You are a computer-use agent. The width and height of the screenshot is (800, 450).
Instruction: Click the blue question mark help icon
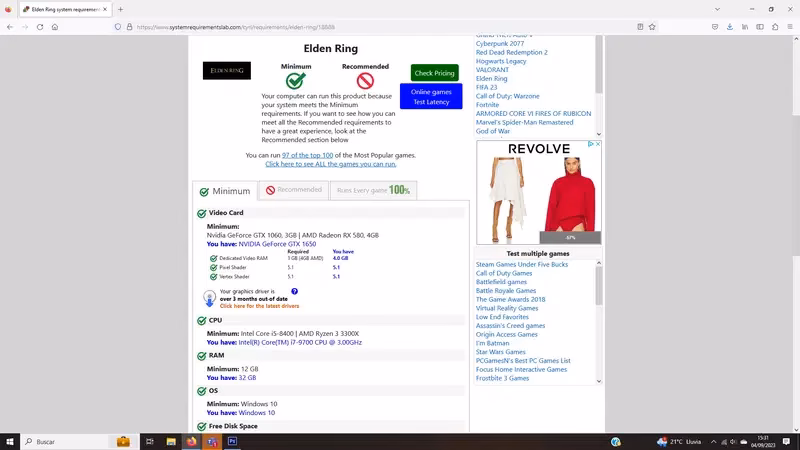click(294, 291)
